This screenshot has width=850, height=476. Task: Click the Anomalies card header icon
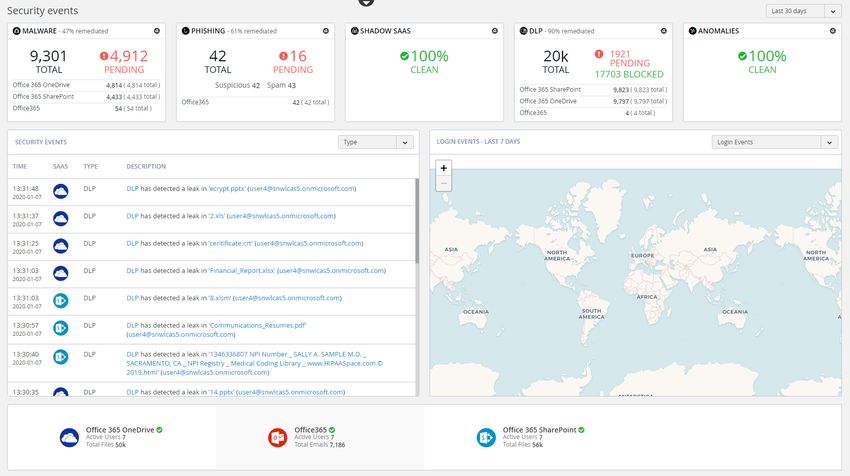click(x=692, y=31)
